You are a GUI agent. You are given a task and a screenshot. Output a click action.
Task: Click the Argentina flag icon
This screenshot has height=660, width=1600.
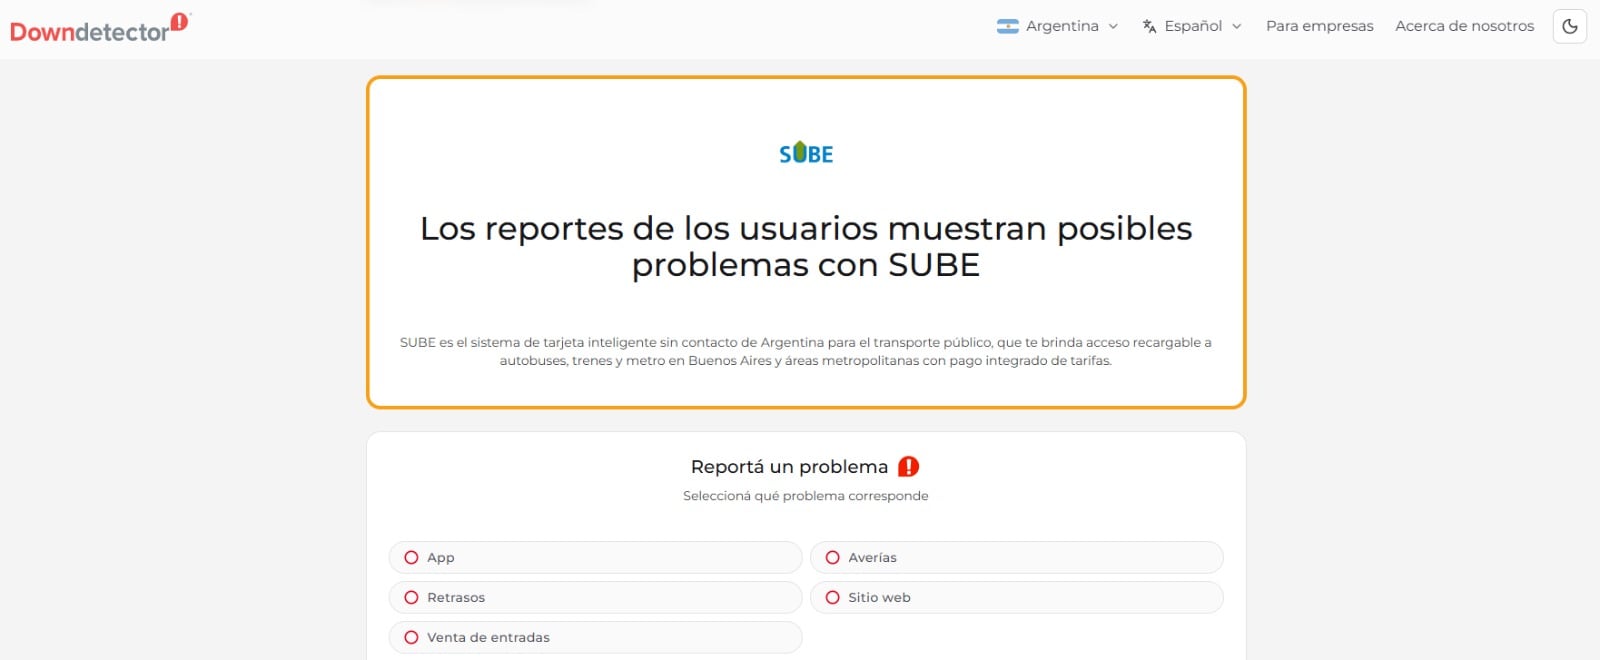(x=1008, y=26)
